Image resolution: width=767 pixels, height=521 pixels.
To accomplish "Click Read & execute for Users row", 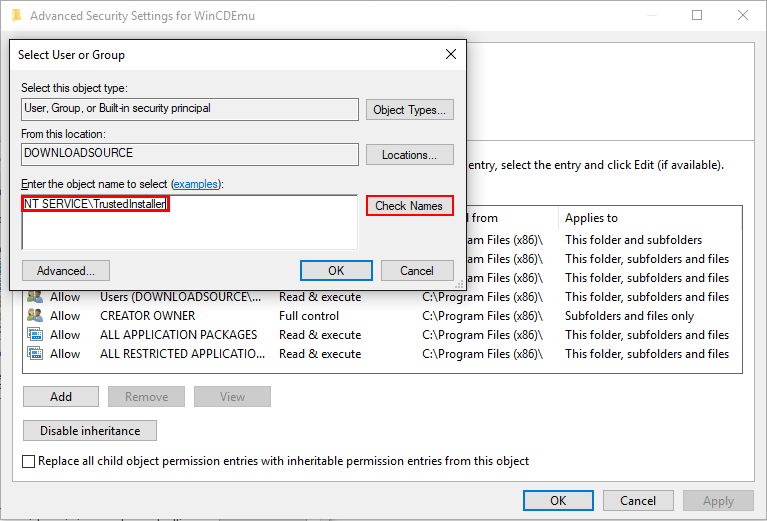I will point(320,297).
